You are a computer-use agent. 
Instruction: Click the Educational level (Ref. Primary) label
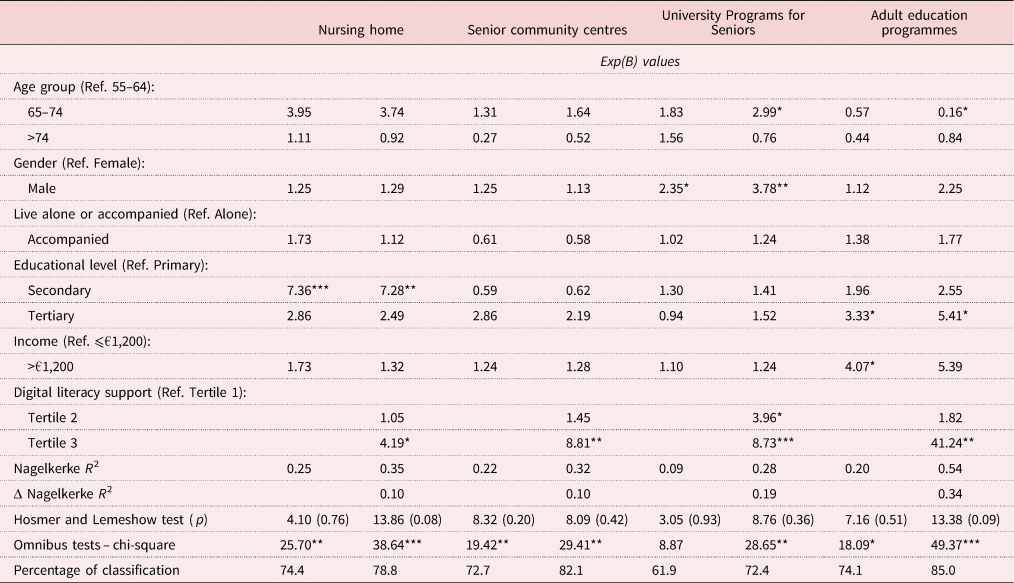[x=104, y=264]
